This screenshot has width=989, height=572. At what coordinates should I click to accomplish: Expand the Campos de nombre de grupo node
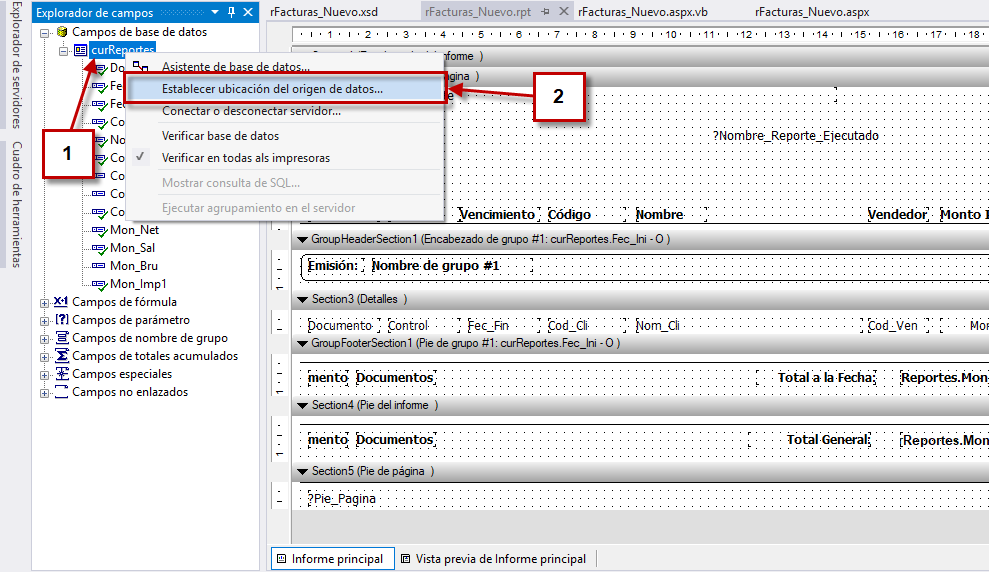tap(44, 339)
